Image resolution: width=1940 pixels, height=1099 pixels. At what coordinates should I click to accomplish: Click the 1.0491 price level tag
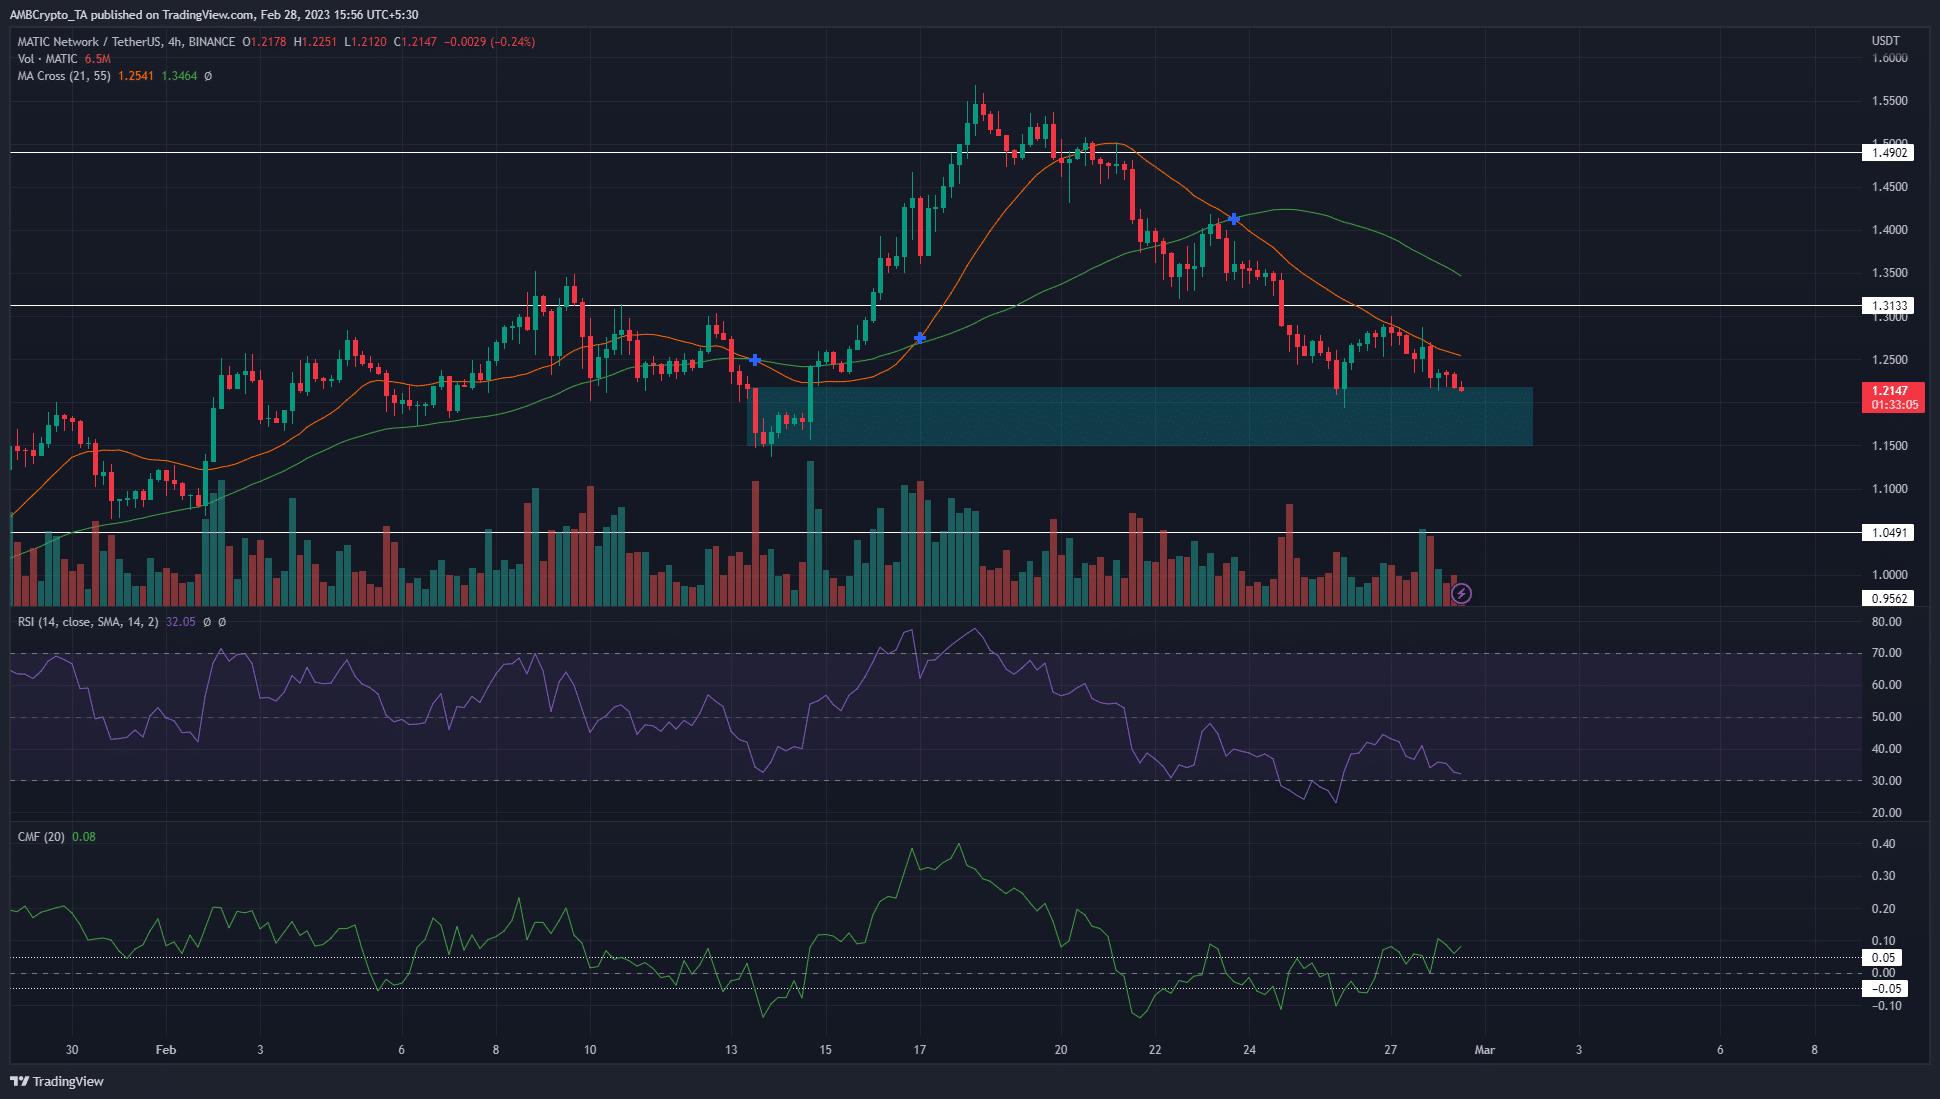pos(1888,533)
